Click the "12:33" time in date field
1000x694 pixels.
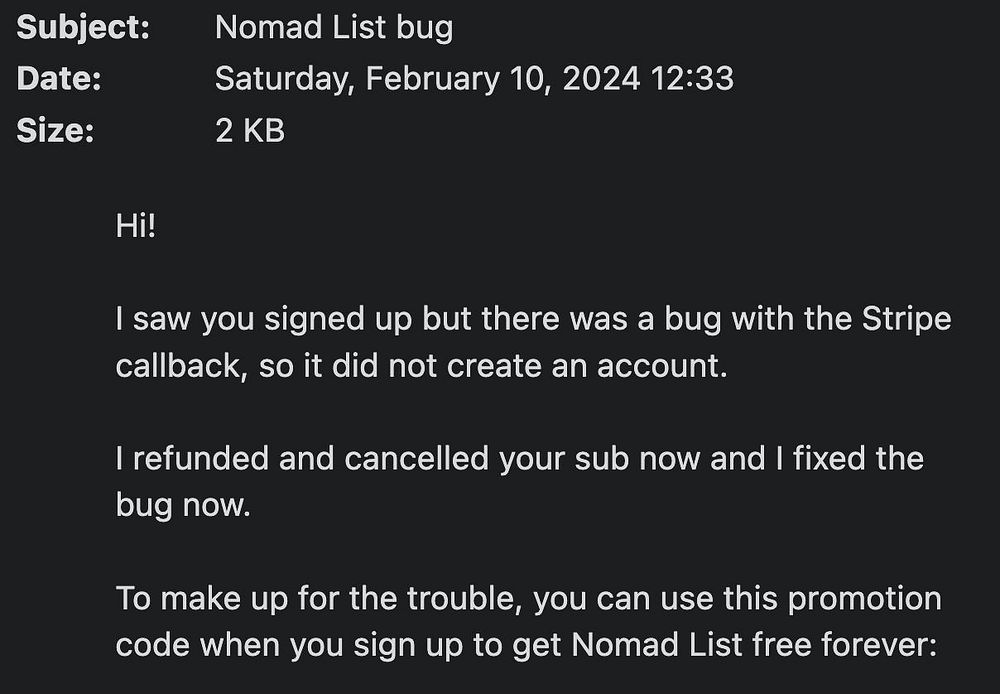[x=692, y=79]
